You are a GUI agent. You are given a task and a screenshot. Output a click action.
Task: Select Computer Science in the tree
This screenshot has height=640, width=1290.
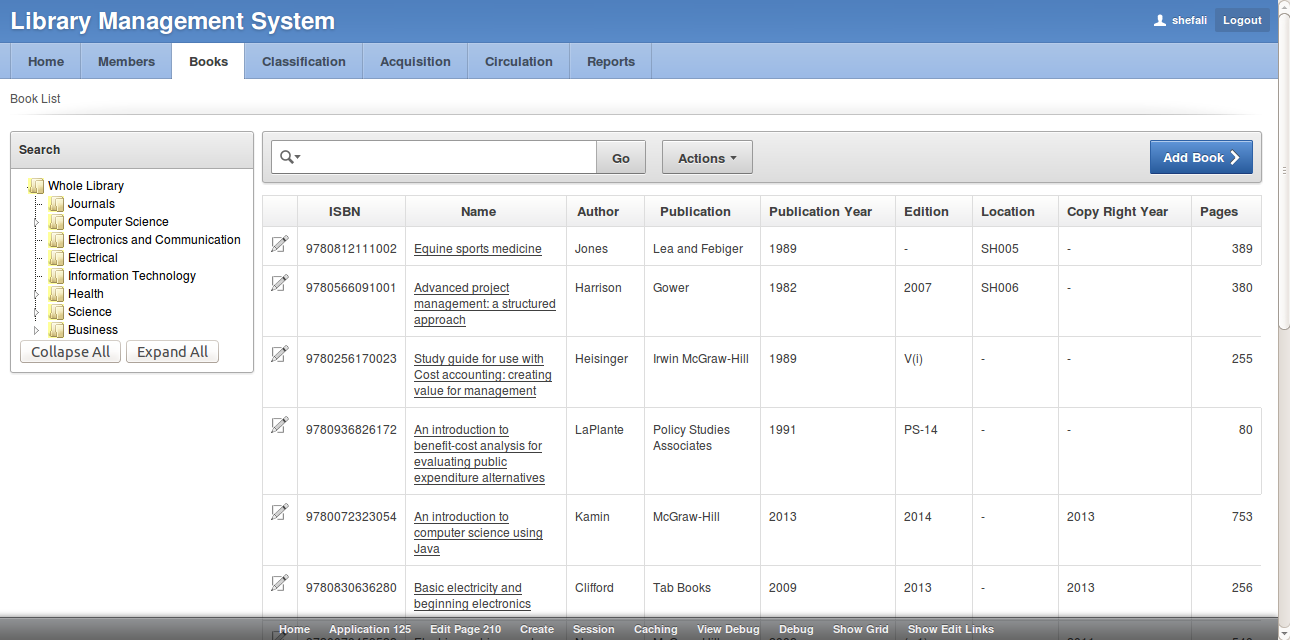[x=118, y=222]
